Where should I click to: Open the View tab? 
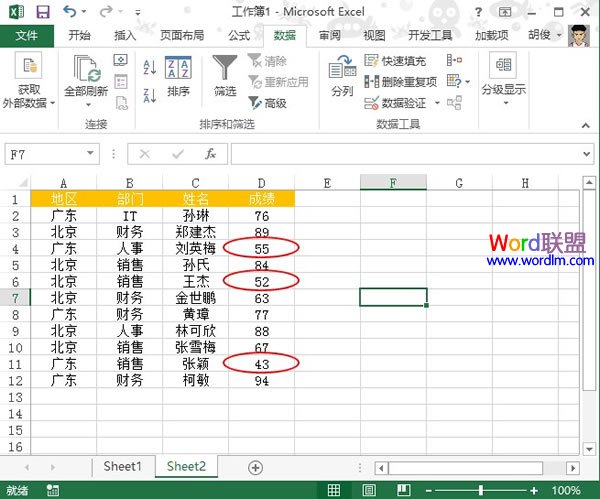pos(374,36)
